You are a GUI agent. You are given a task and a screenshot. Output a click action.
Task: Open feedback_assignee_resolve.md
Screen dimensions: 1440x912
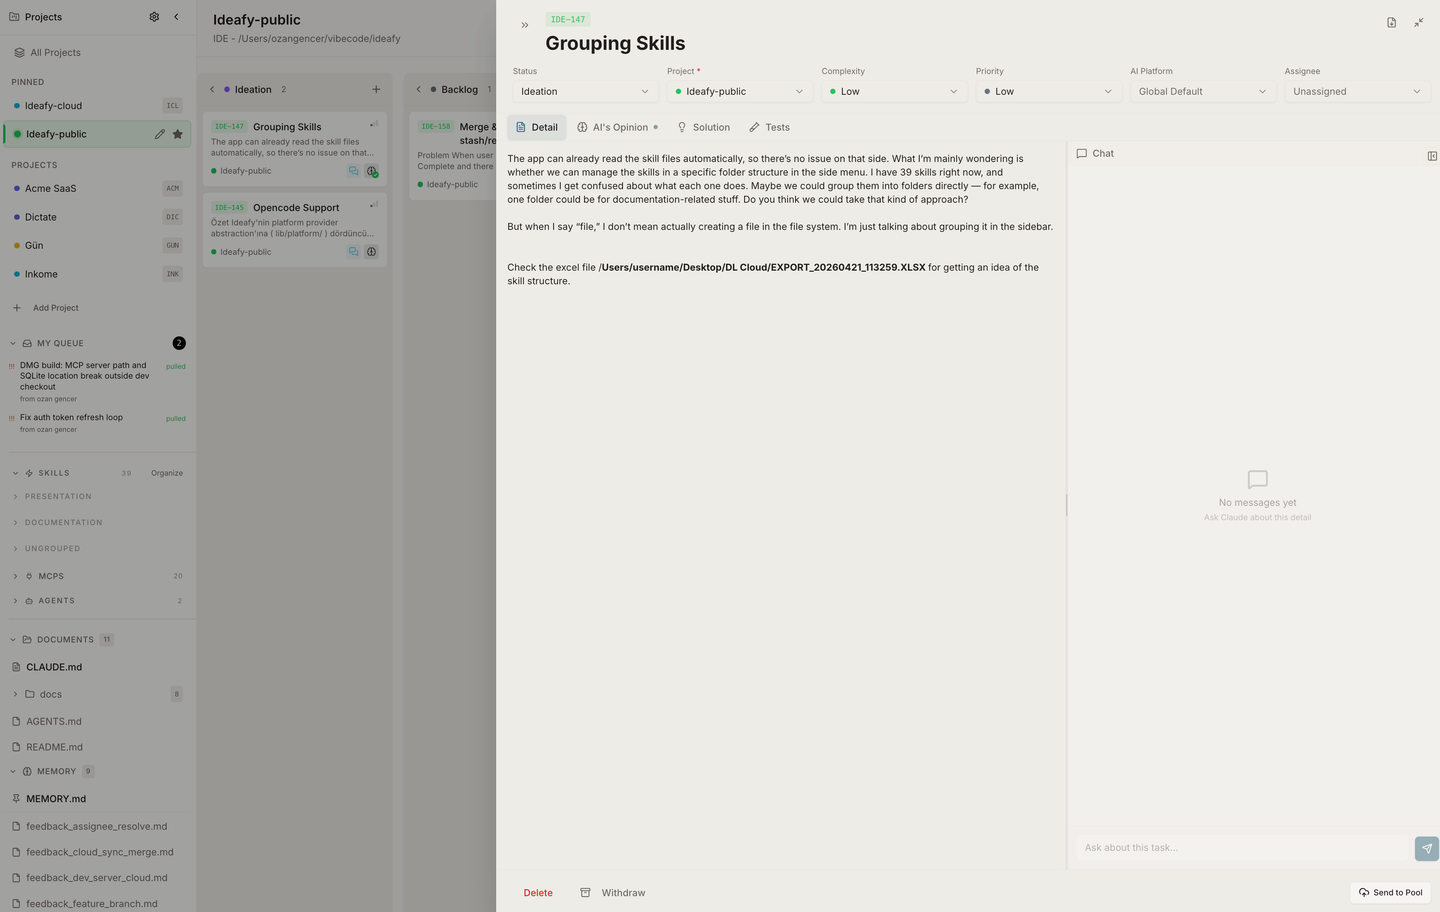pyautogui.click(x=96, y=827)
